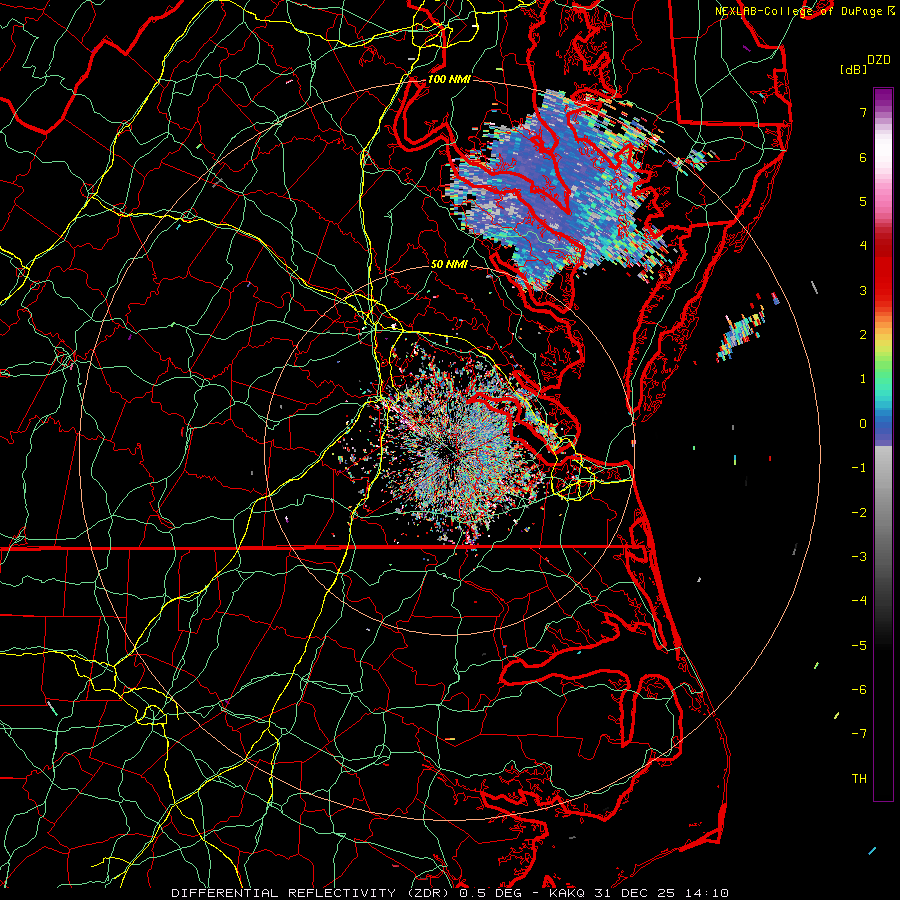Click legend value -6

click(859, 690)
